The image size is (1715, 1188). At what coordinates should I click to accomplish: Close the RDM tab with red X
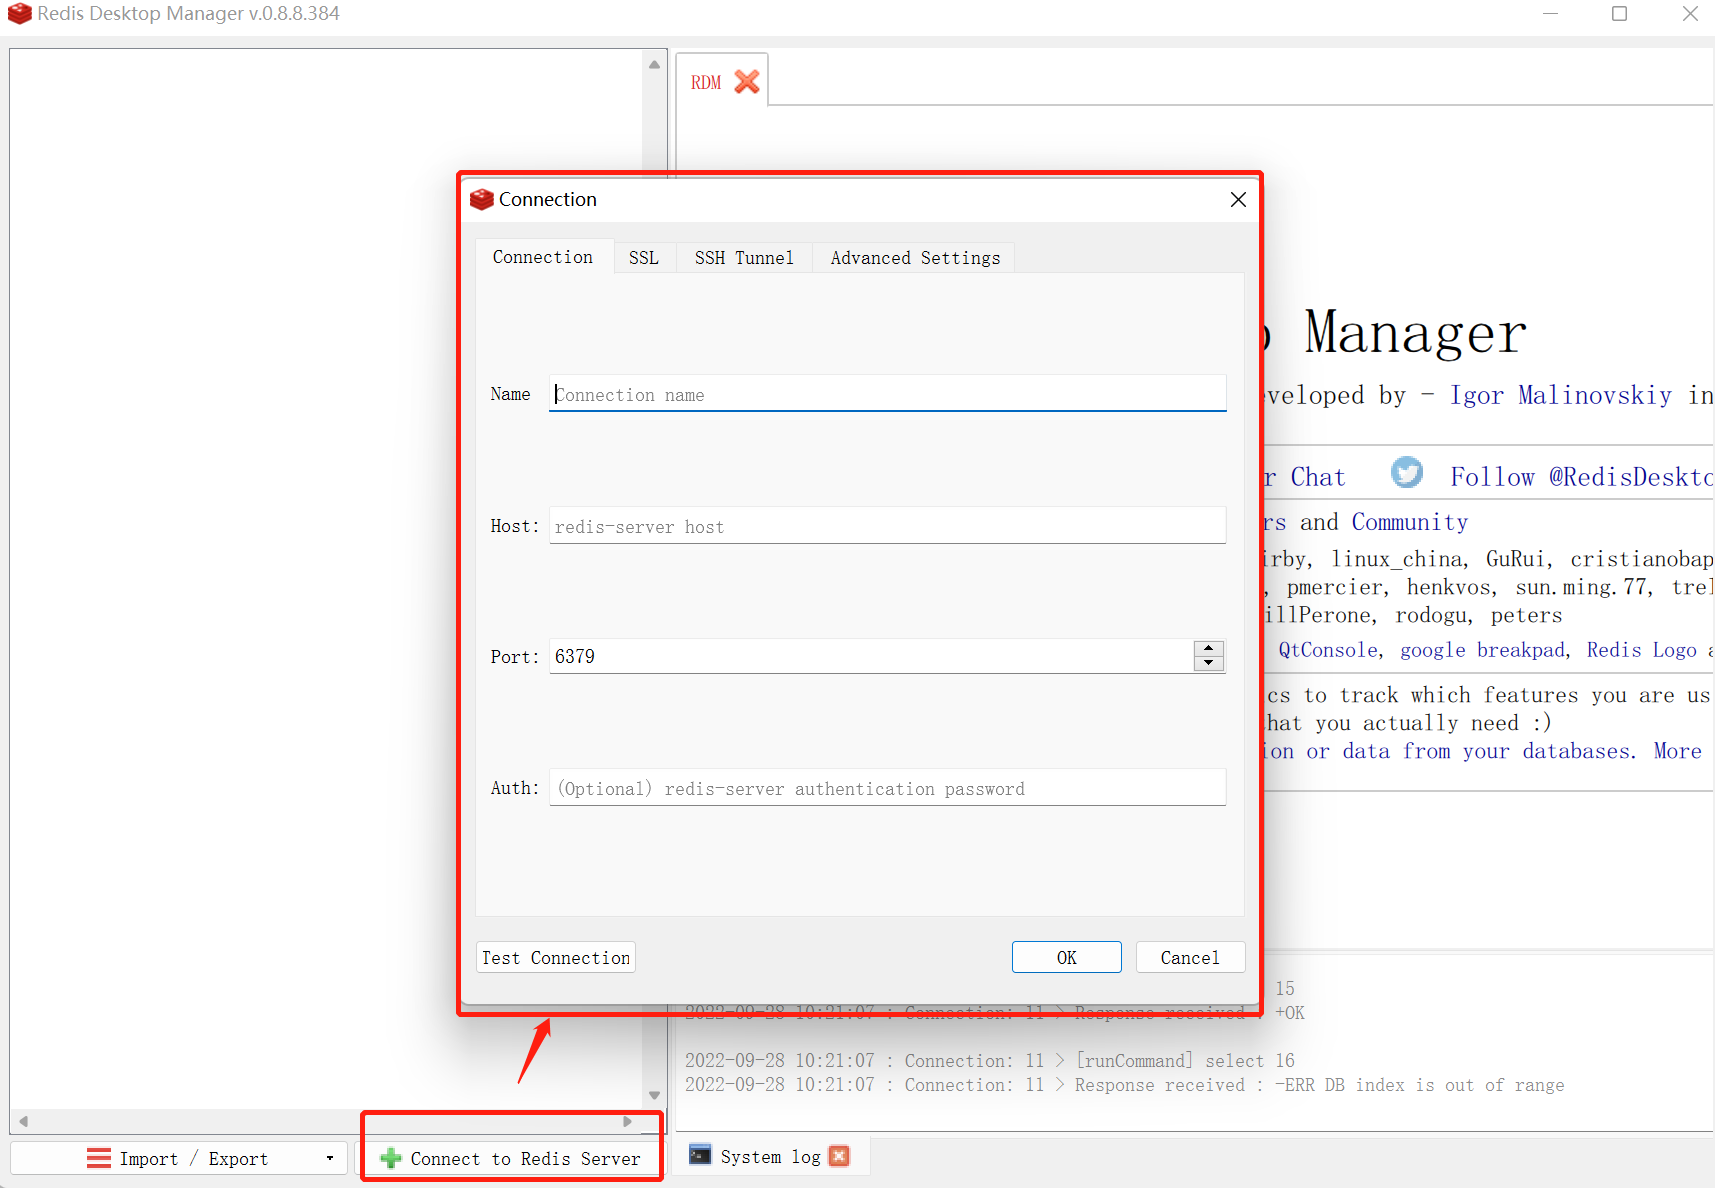(x=747, y=82)
